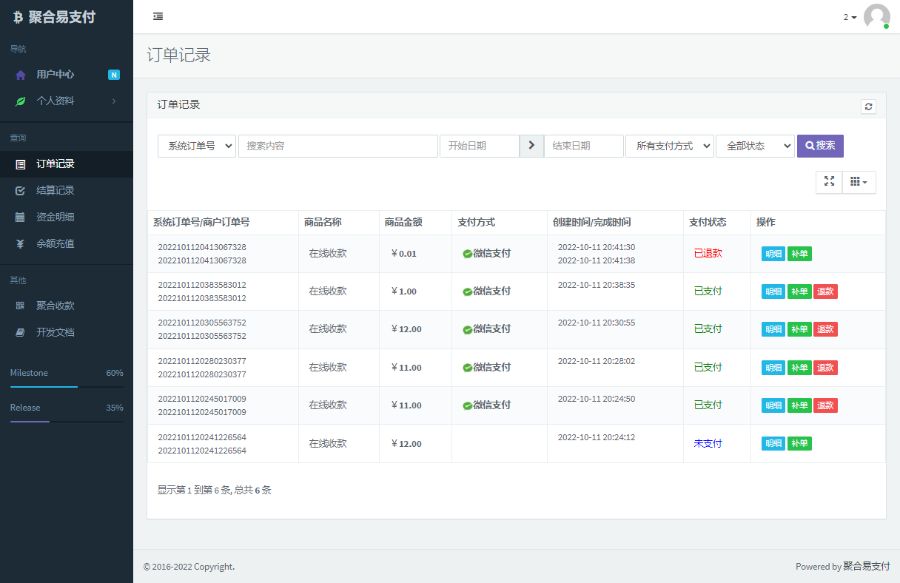
Task: Click the WeChat pay icon in ¥1.00 row
Action: pos(467,292)
